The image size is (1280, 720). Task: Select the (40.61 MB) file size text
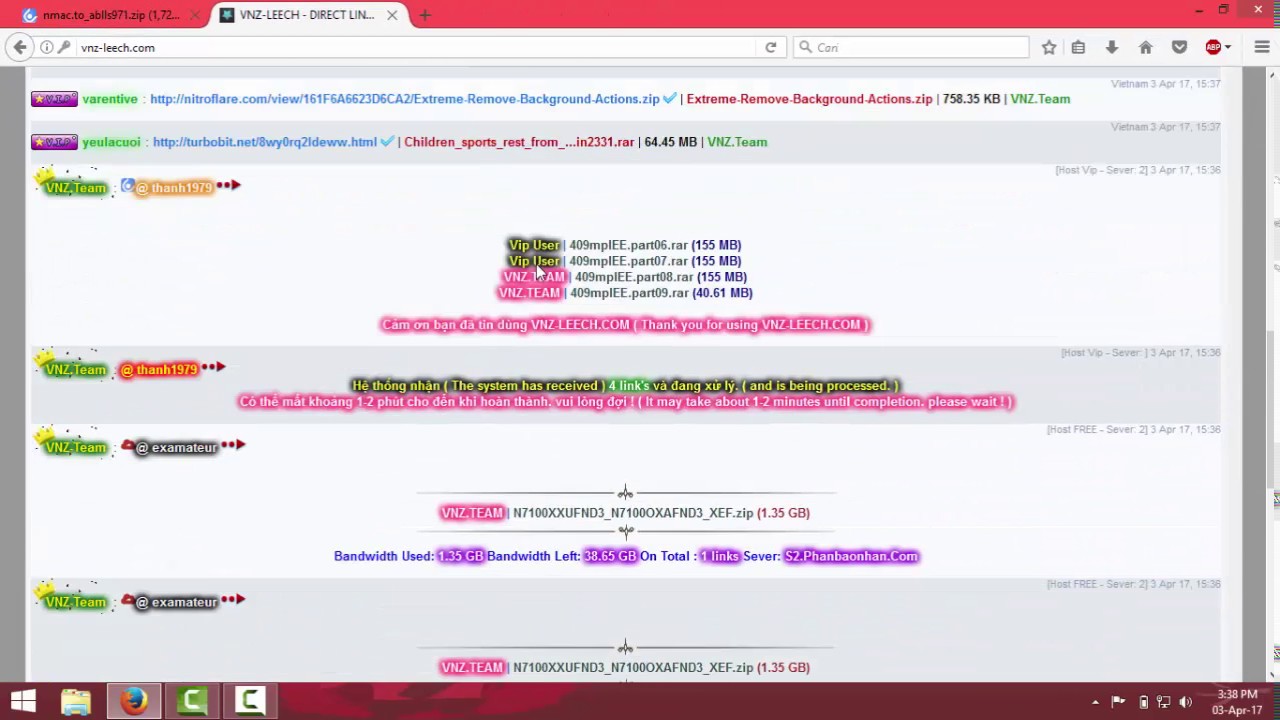(x=722, y=293)
